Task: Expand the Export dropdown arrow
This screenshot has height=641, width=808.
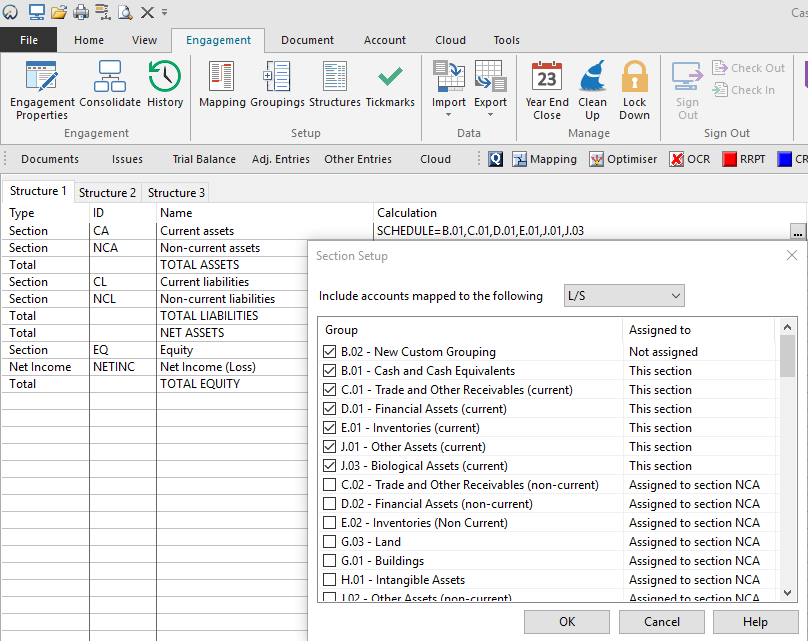Action: 490,115
